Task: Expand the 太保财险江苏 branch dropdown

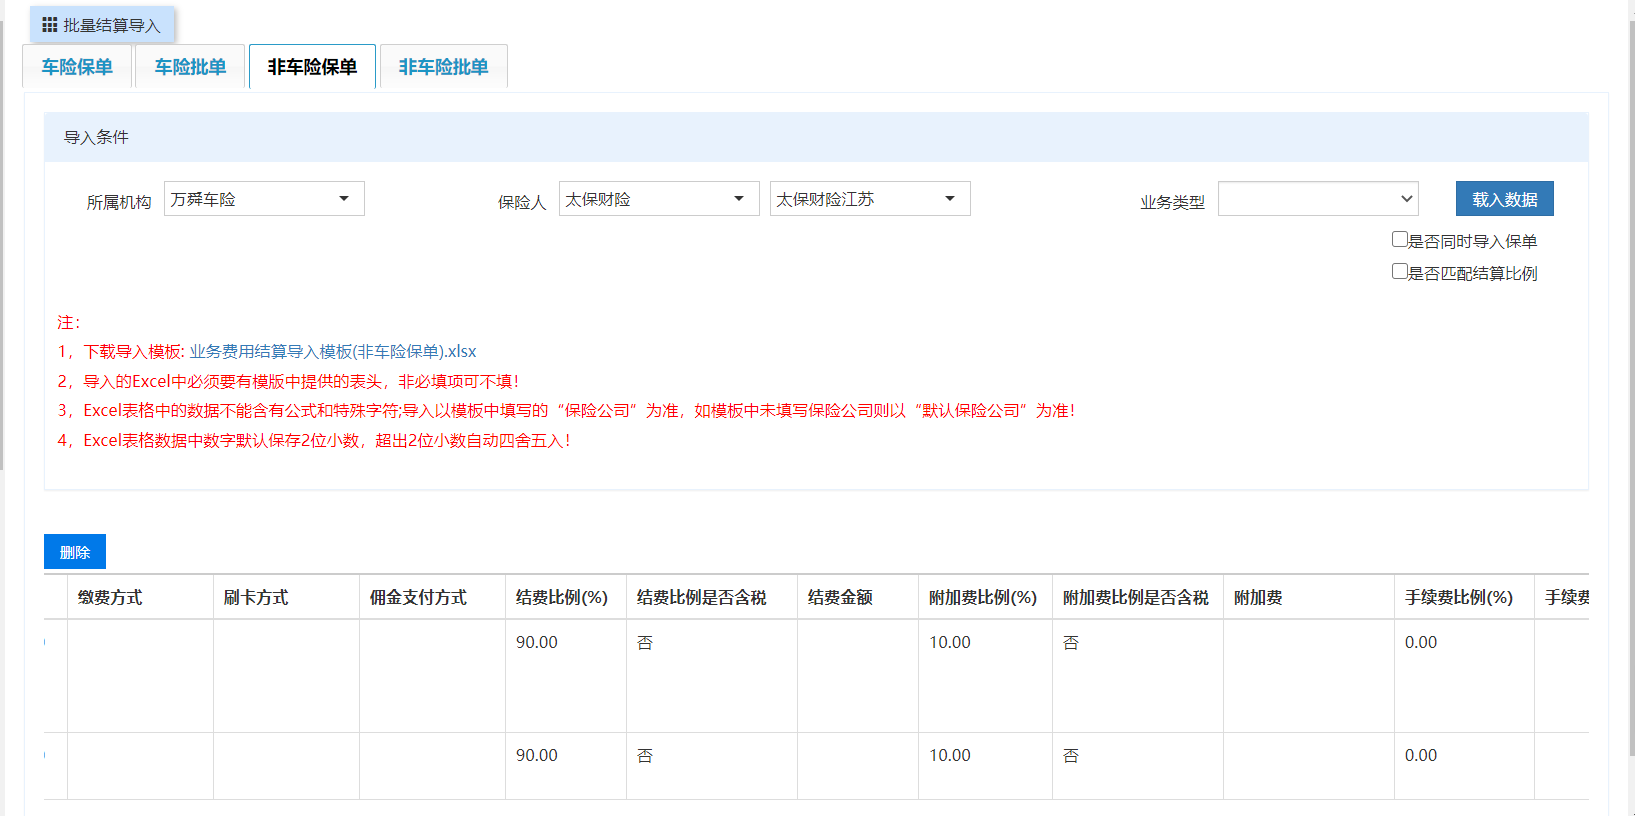Action: point(869,199)
